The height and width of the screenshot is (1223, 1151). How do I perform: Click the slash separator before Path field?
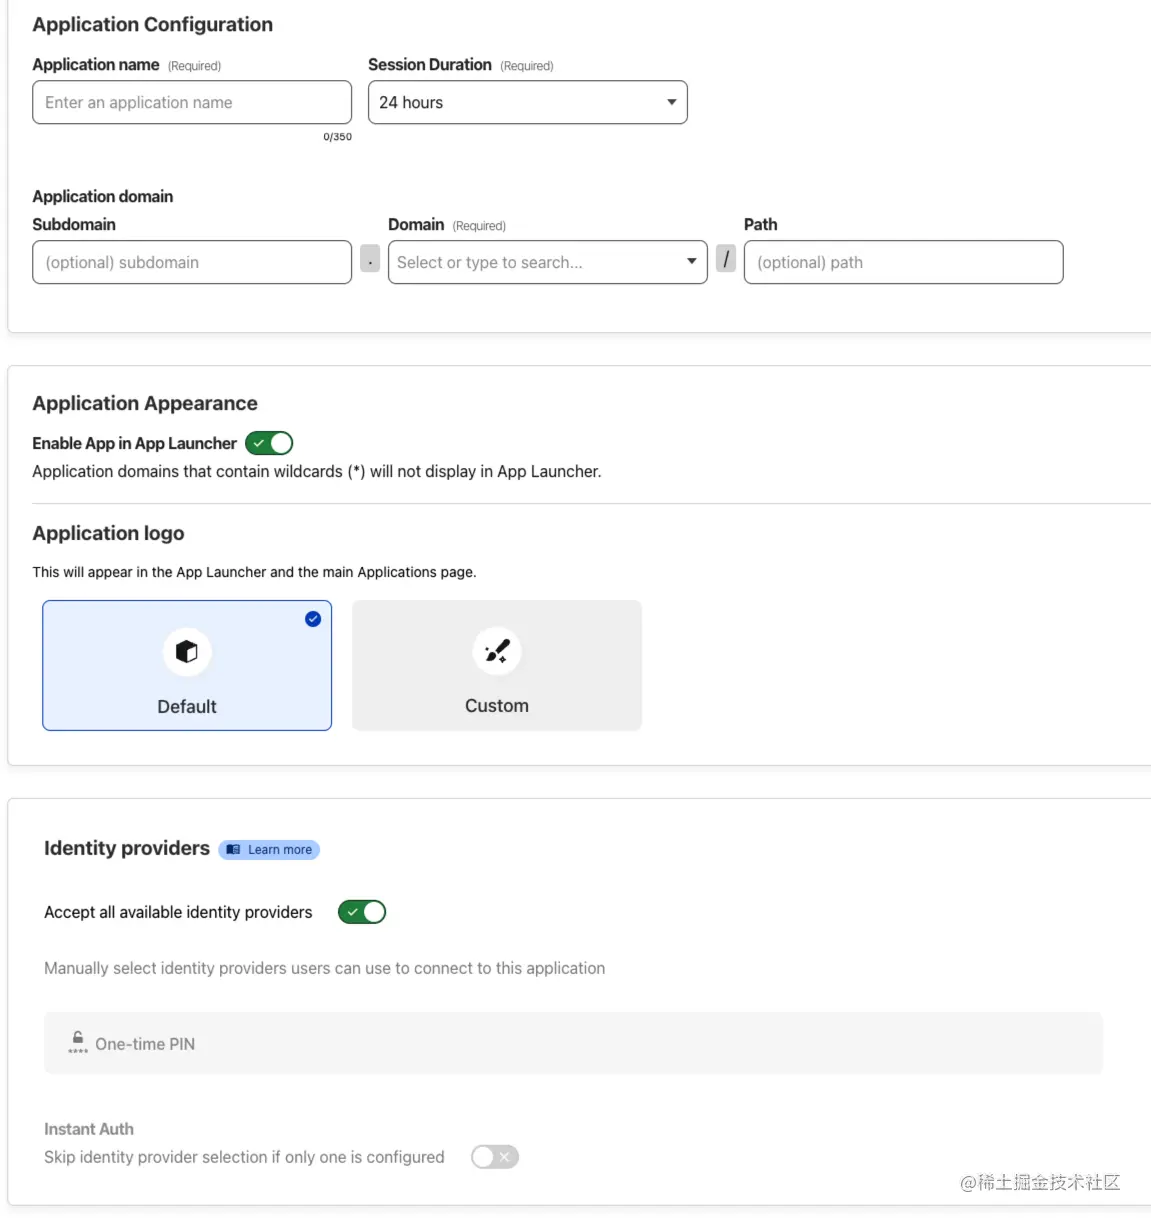coord(726,259)
